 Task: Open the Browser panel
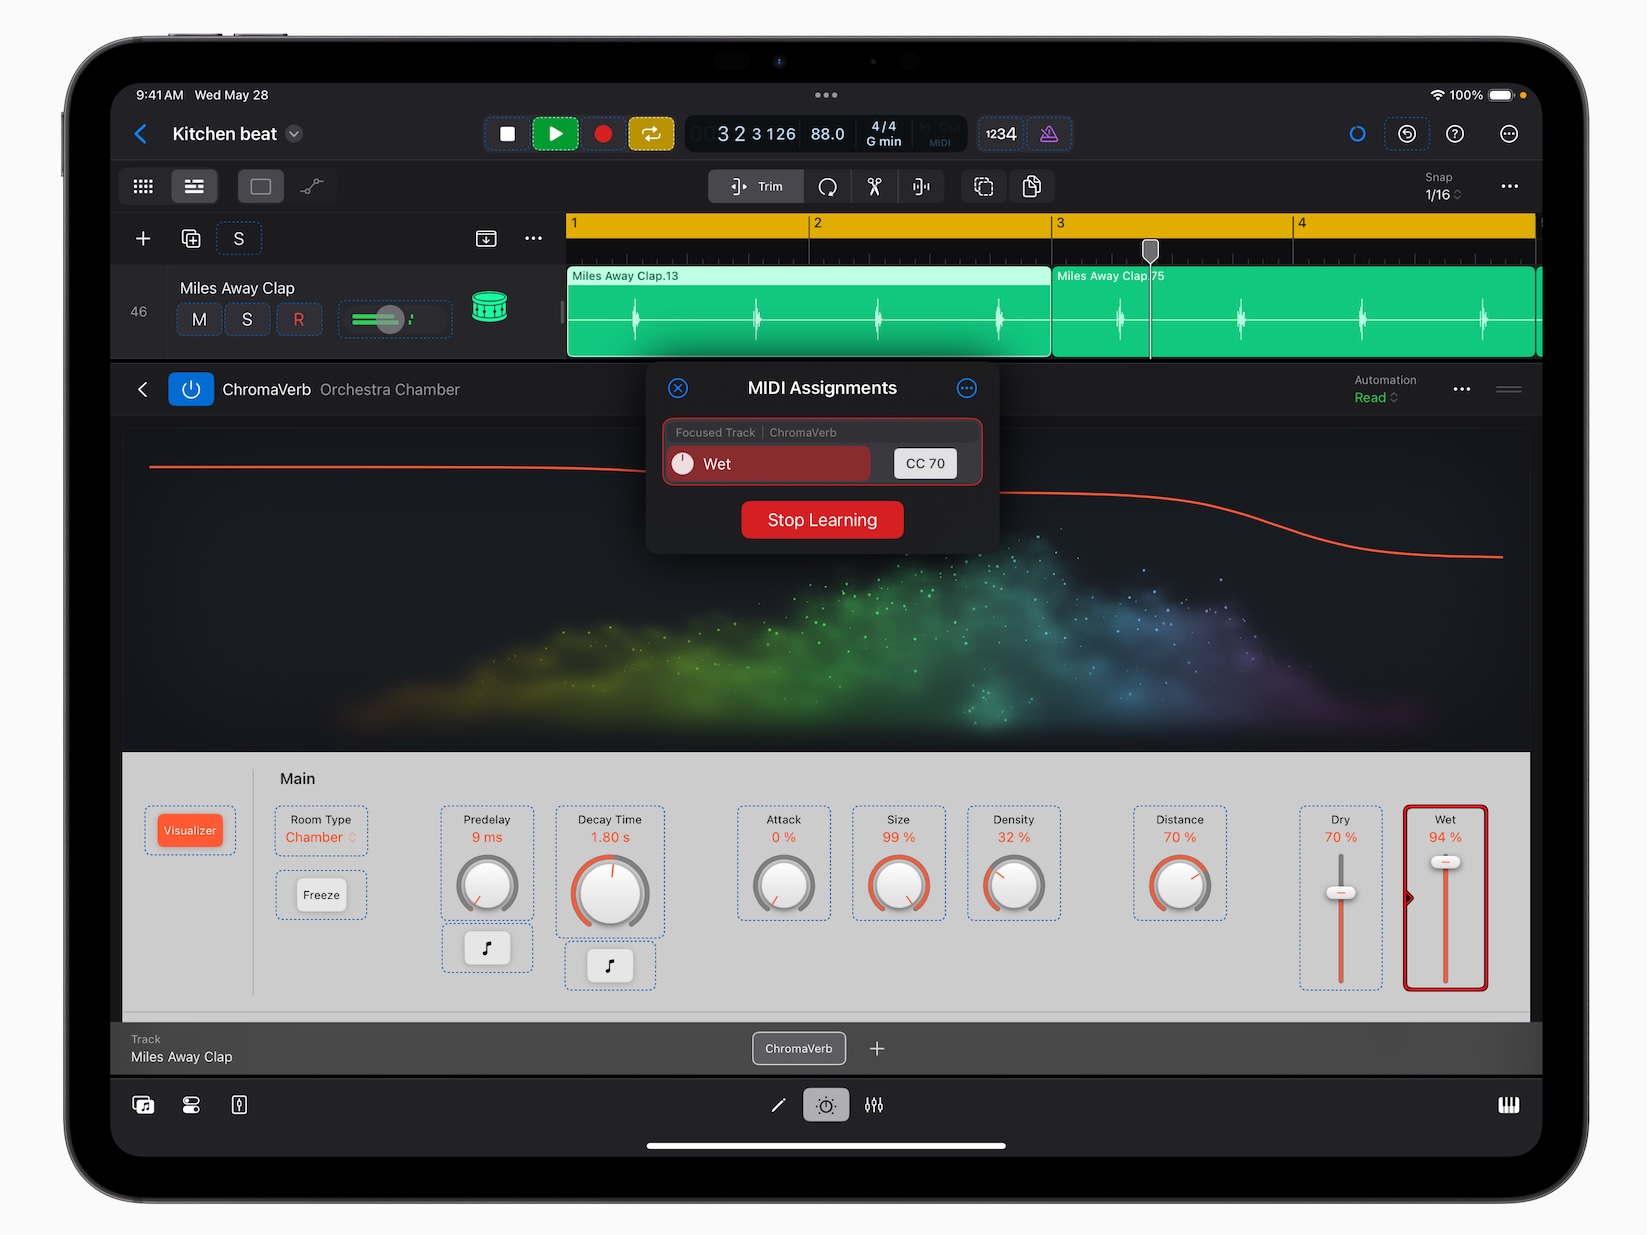point(143,1105)
